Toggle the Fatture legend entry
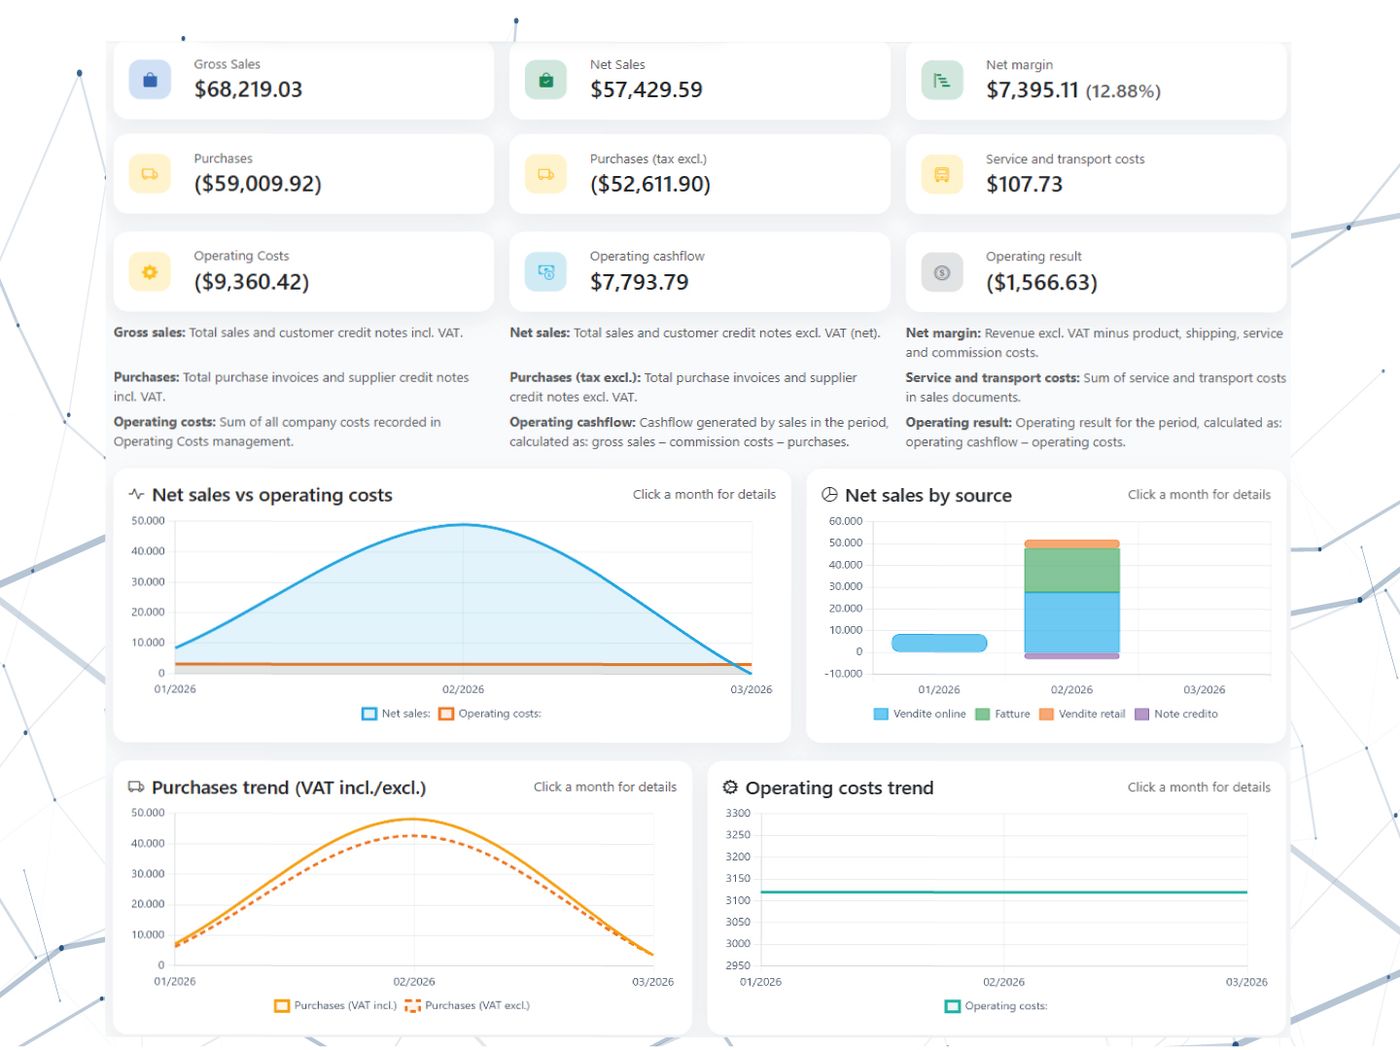1400x1050 pixels. click(1002, 714)
